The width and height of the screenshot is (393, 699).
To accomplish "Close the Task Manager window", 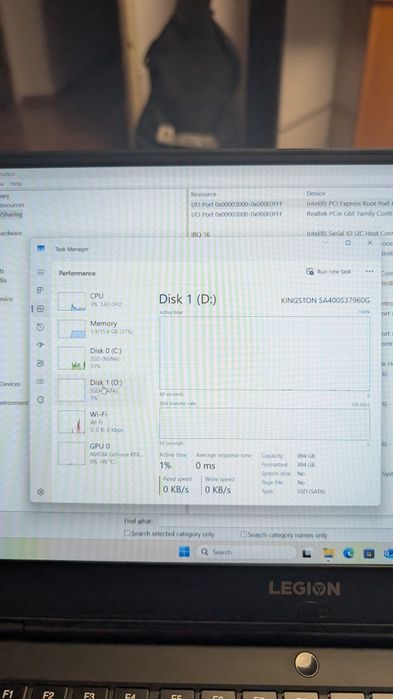I will pyautogui.click(x=370, y=243).
